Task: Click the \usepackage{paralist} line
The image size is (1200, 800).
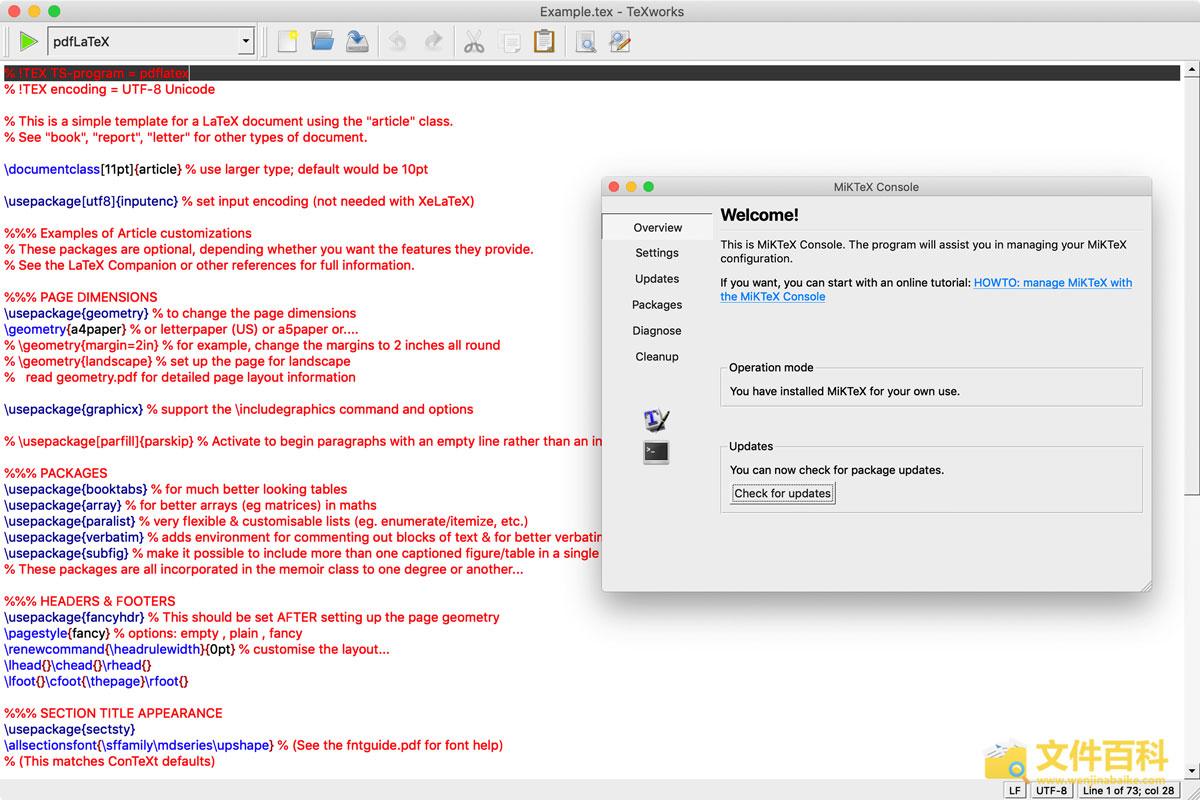Action: tap(266, 521)
